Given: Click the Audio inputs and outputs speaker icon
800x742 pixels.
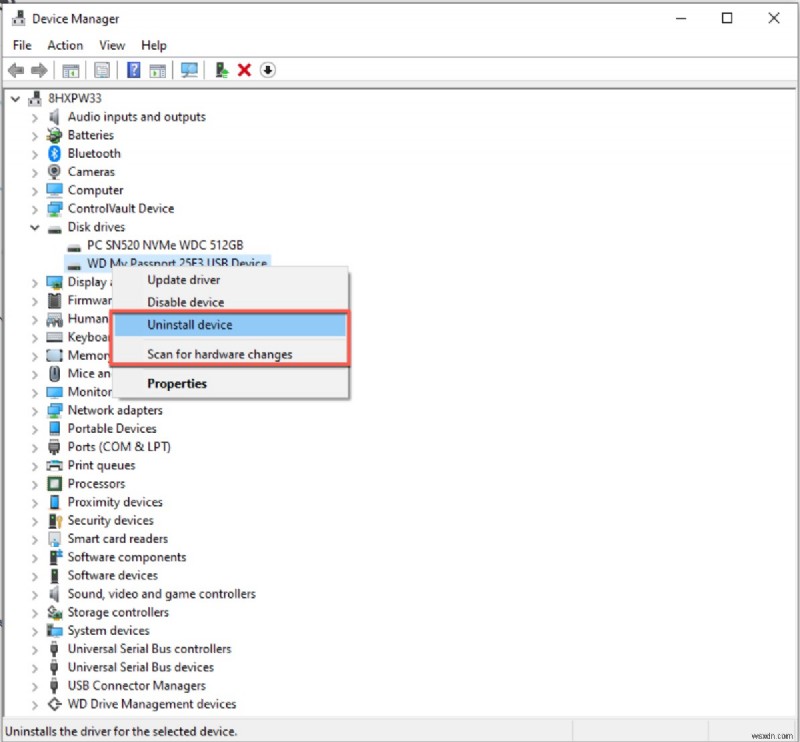Looking at the screenshot, I should pyautogui.click(x=54, y=116).
